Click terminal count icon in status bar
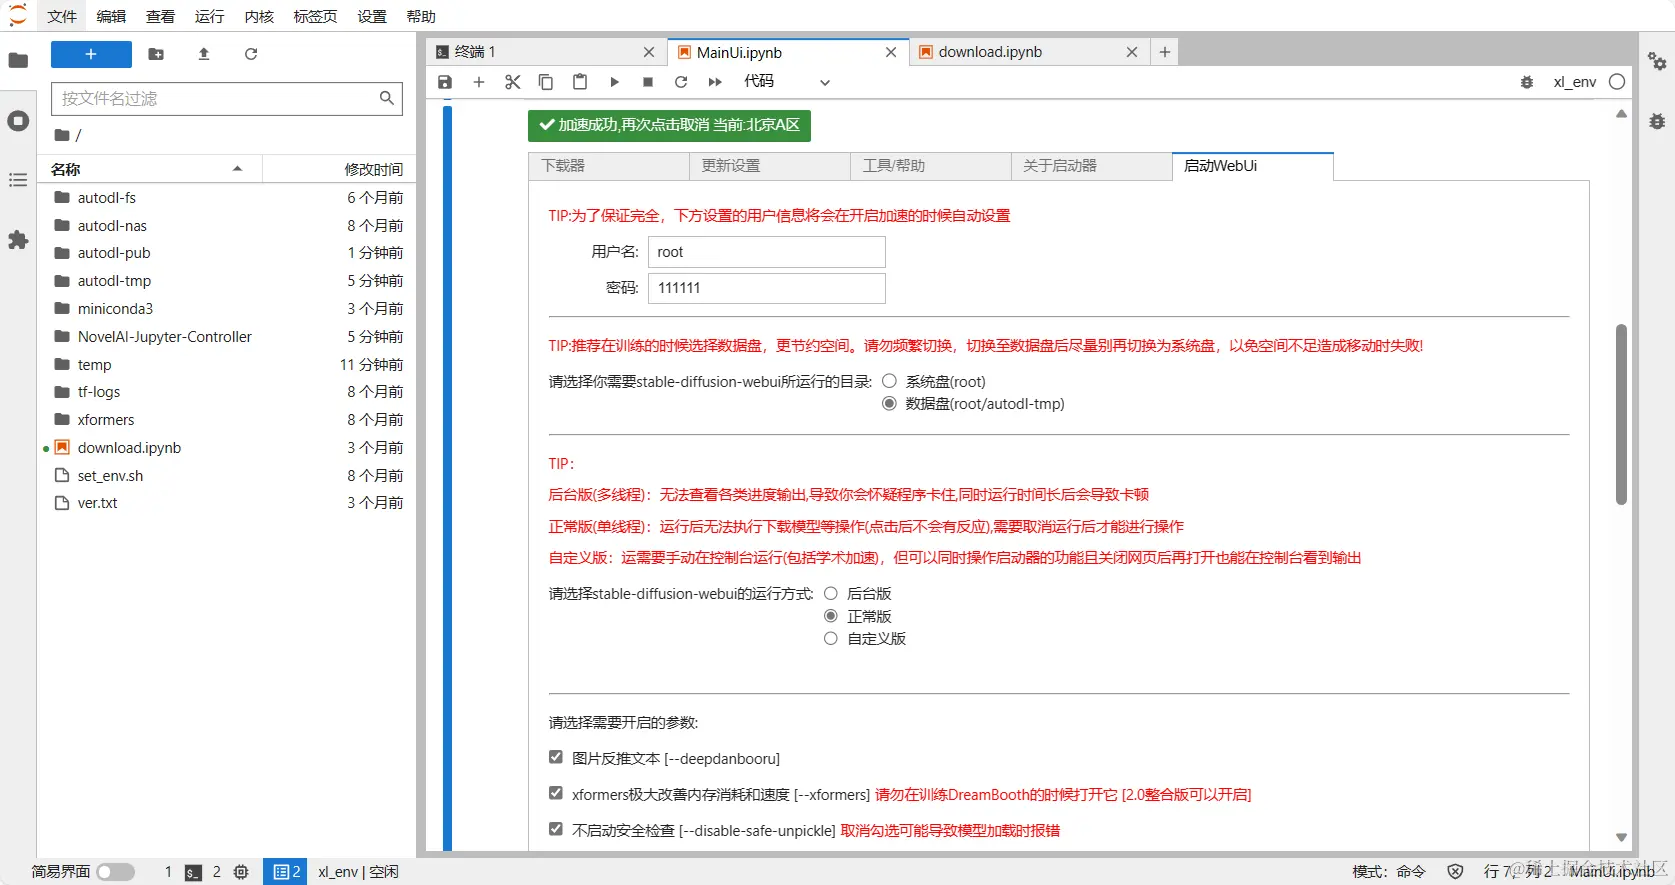Viewport: 1675px width, 885px height. [x=193, y=872]
